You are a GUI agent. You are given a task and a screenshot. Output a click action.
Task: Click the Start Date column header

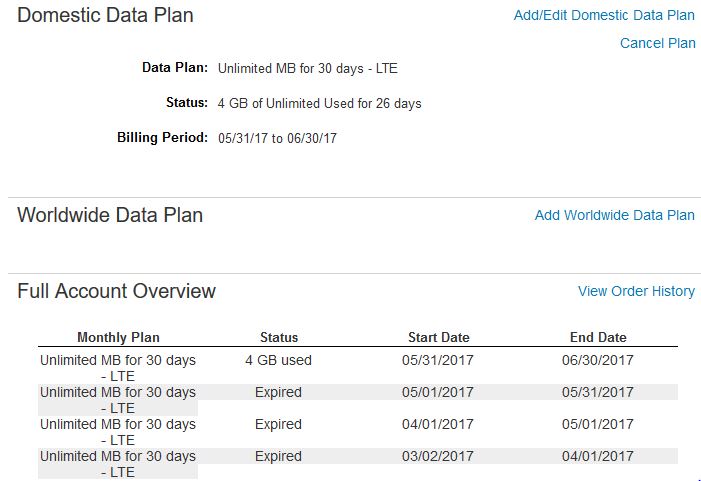pos(438,337)
